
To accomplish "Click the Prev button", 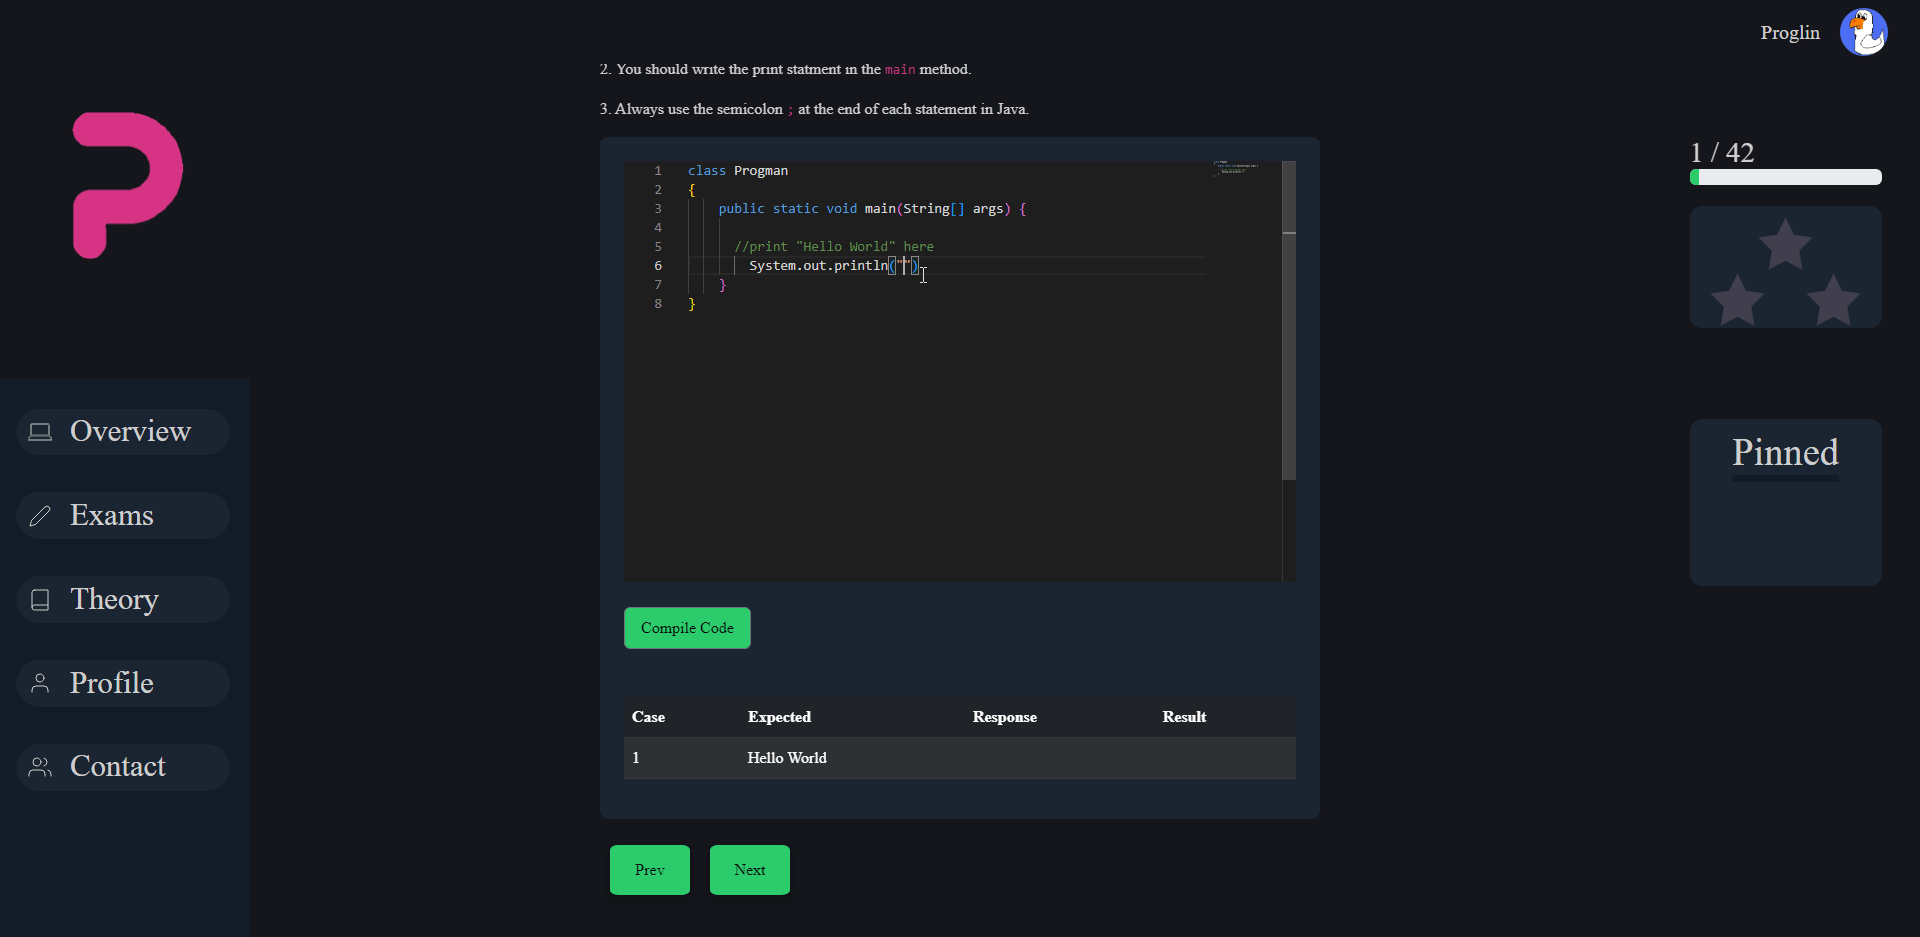I will click(x=649, y=869).
